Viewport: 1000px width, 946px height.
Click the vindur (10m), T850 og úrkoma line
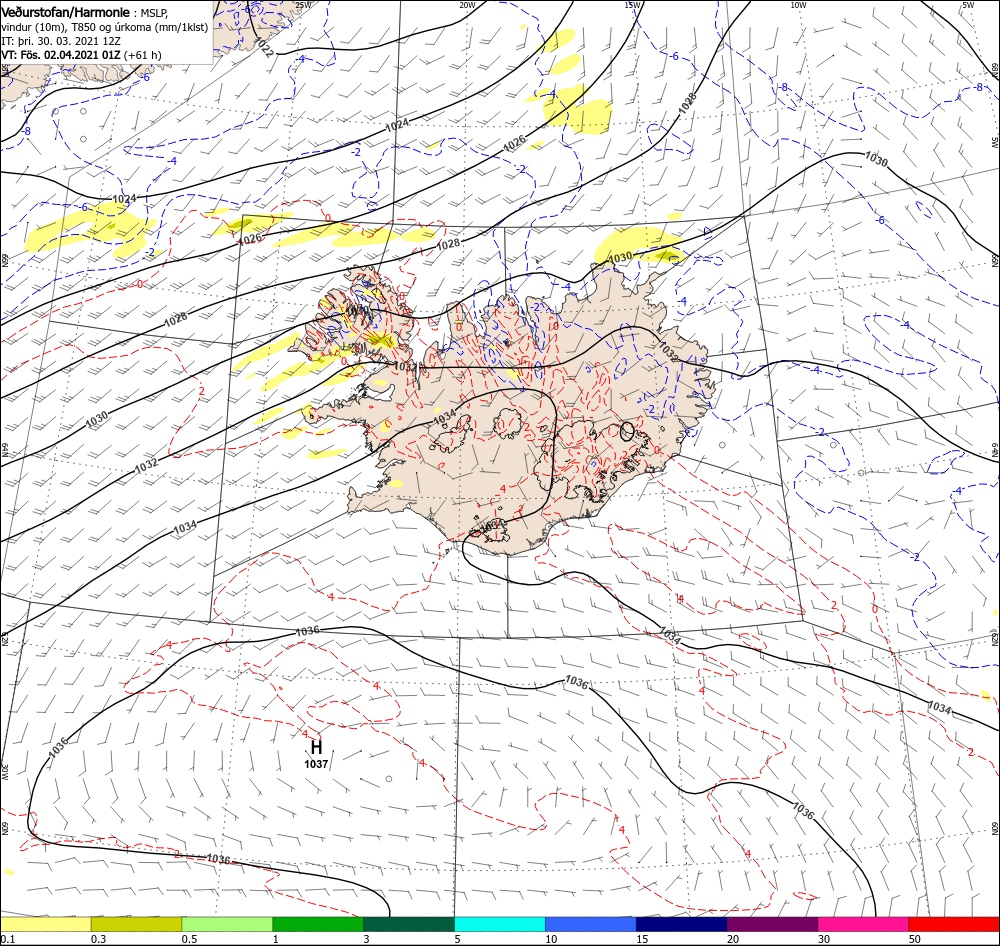tap(105, 27)
